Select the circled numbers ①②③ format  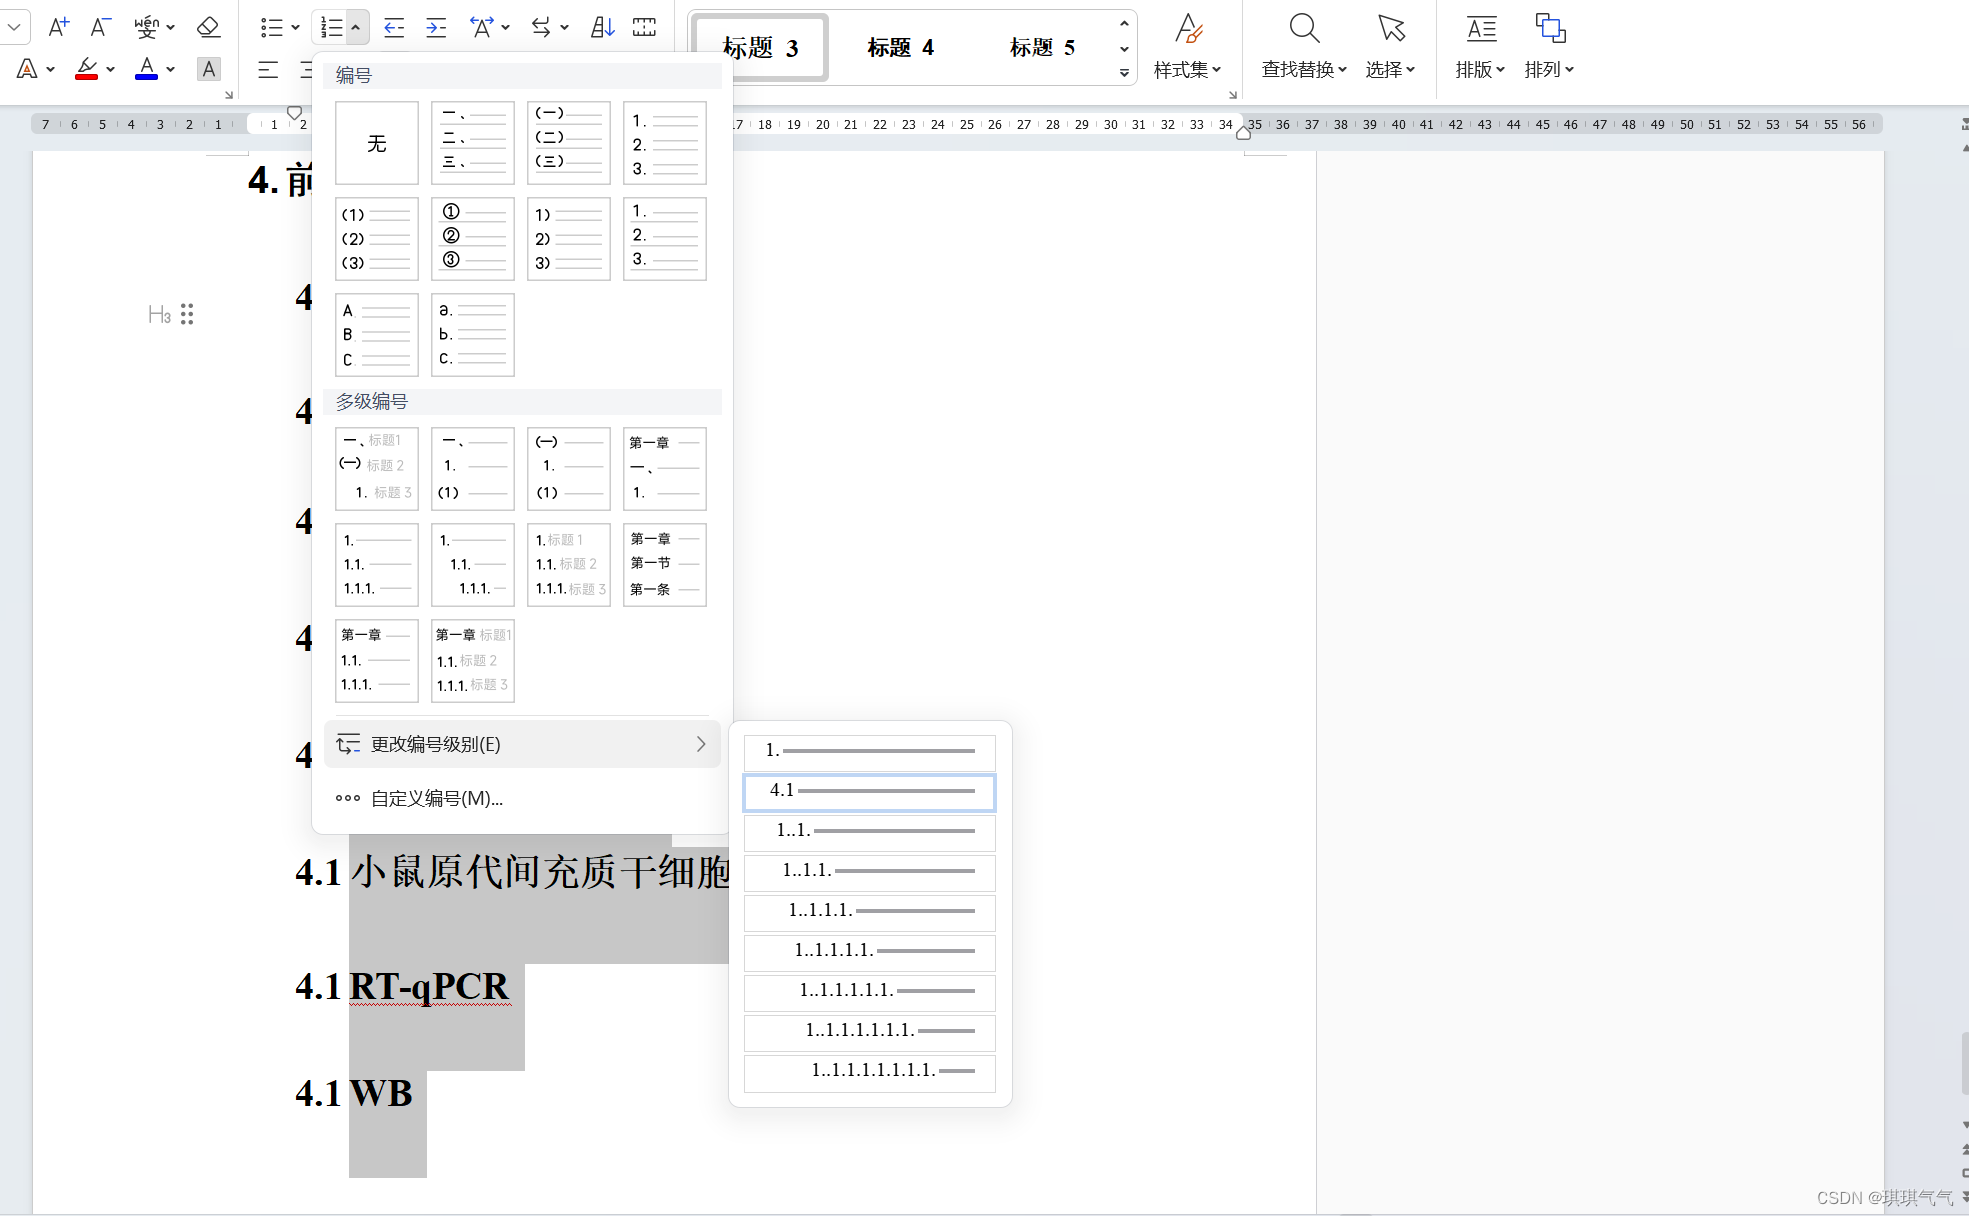(473, 238)
